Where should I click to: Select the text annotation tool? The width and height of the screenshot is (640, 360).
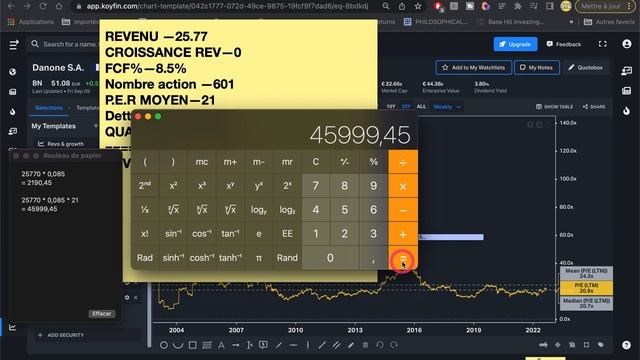click(221, 345)
